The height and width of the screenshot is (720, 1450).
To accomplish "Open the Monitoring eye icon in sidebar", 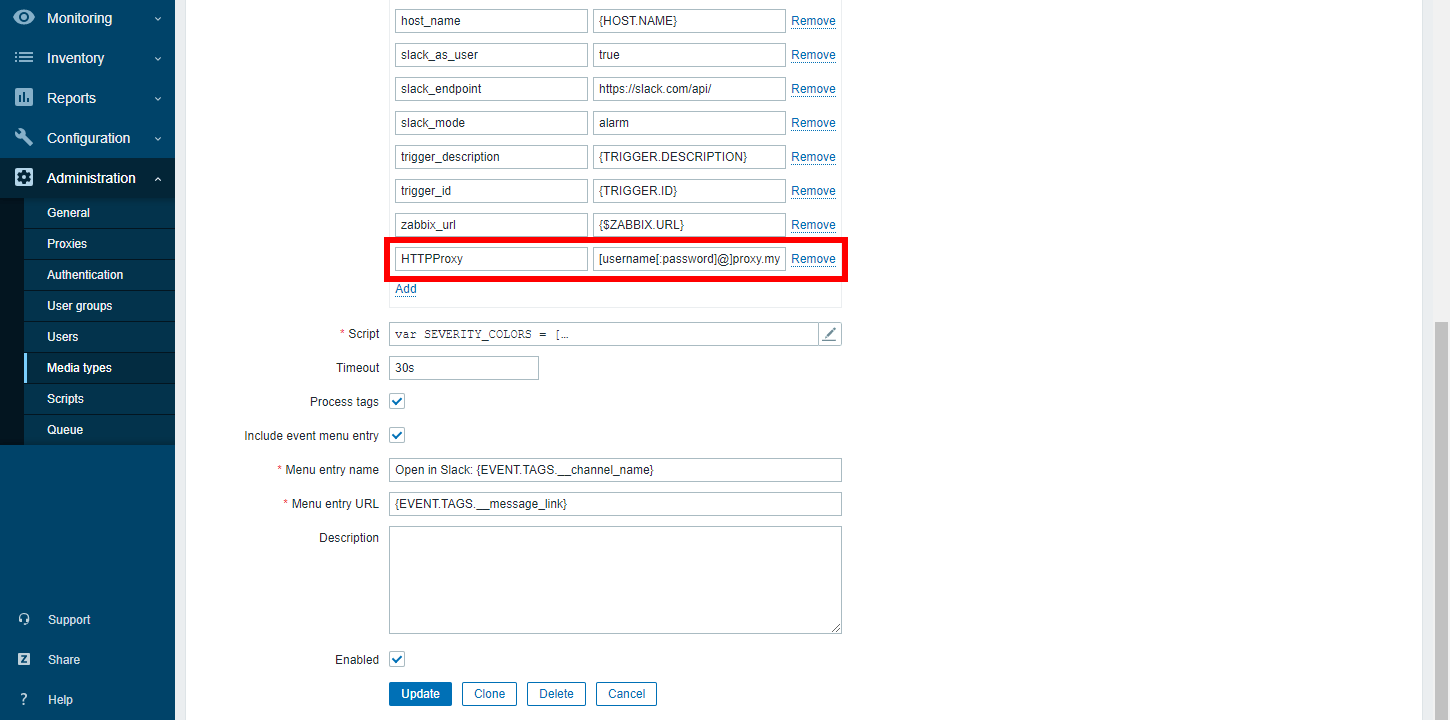I will coord(23,17).
